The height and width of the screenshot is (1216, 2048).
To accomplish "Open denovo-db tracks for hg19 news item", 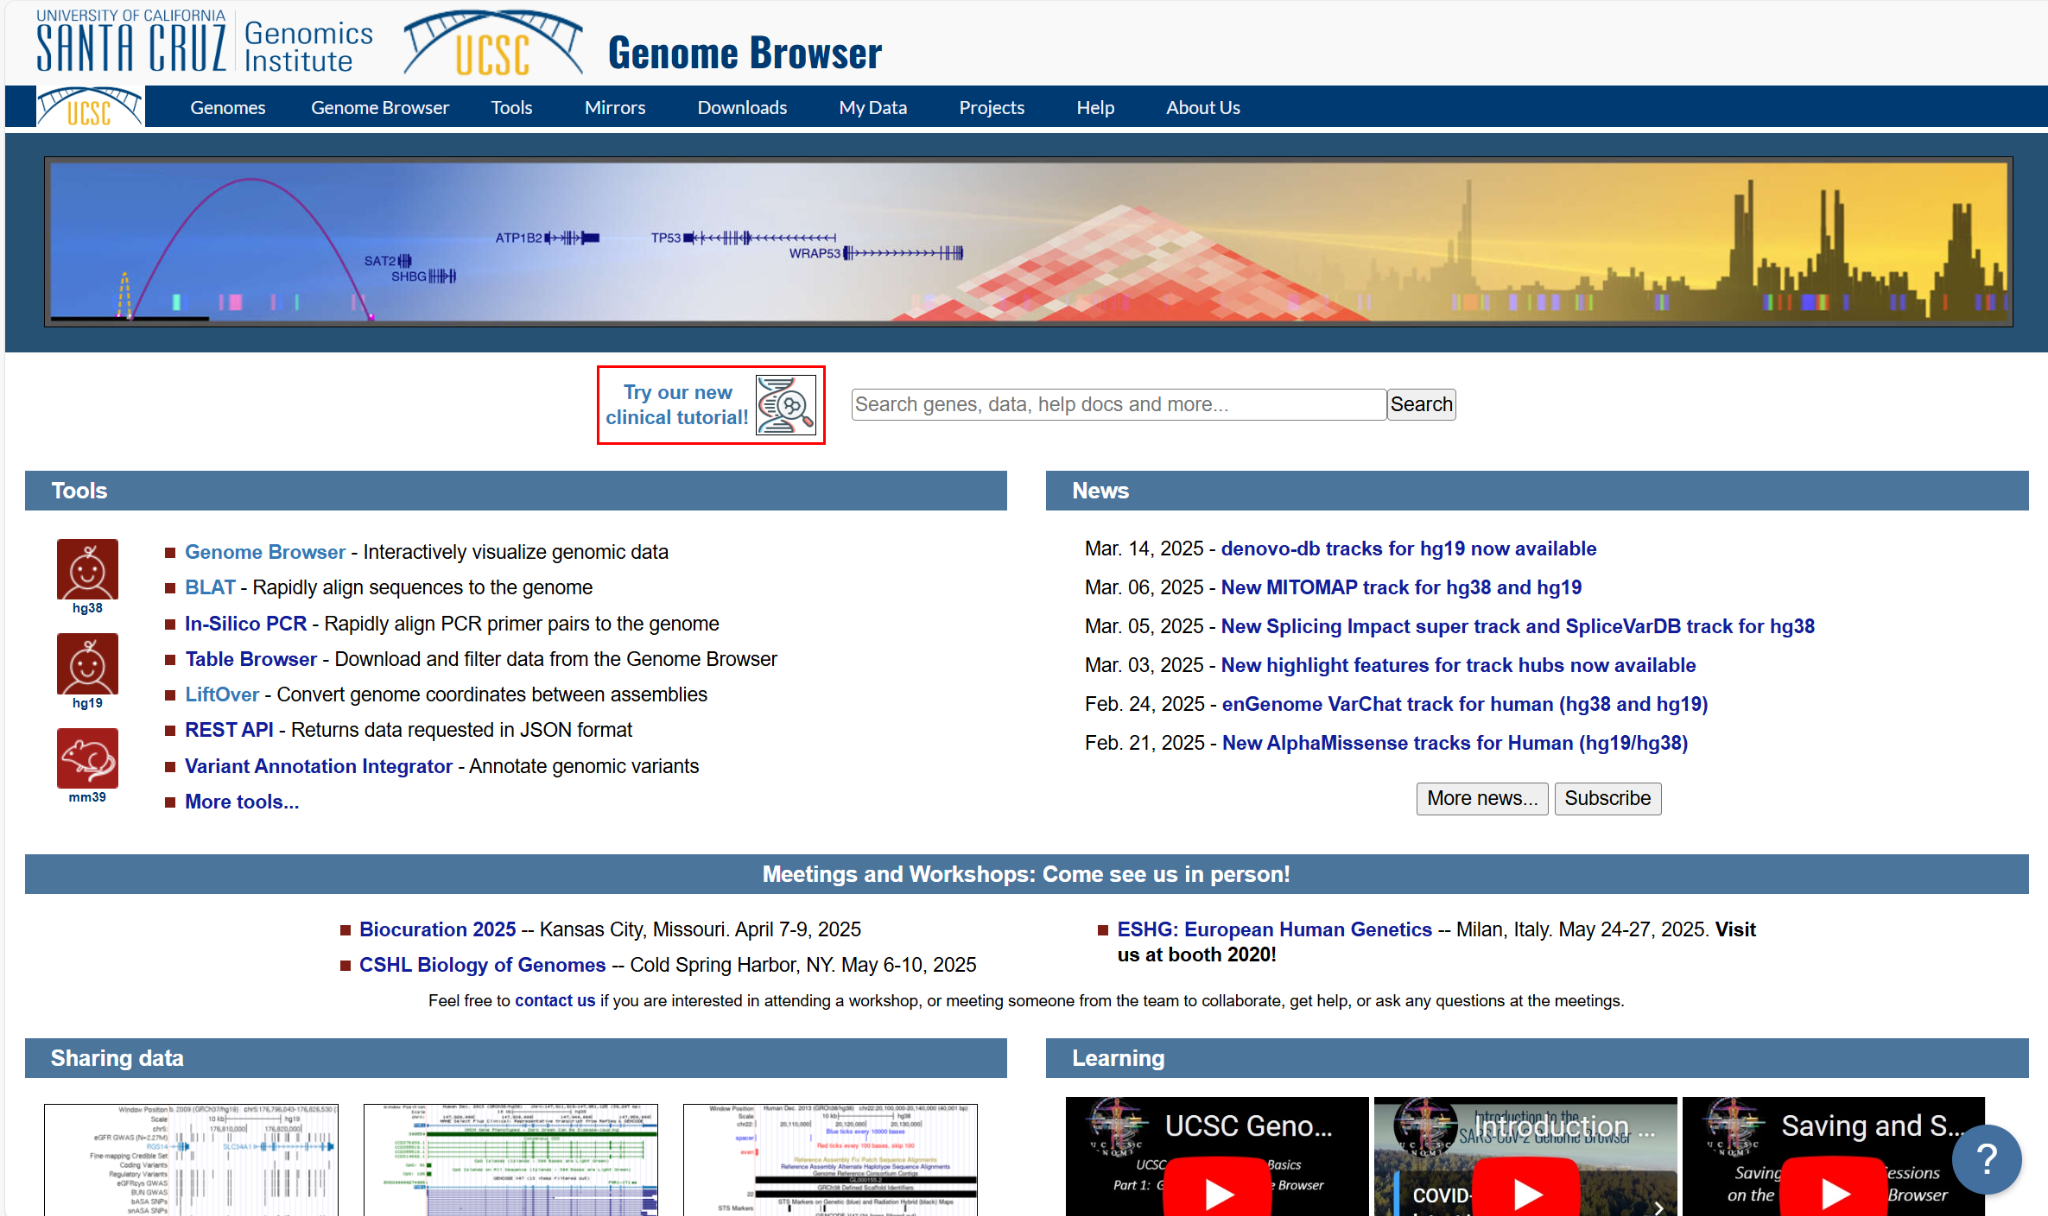I will click(1408, 548).
